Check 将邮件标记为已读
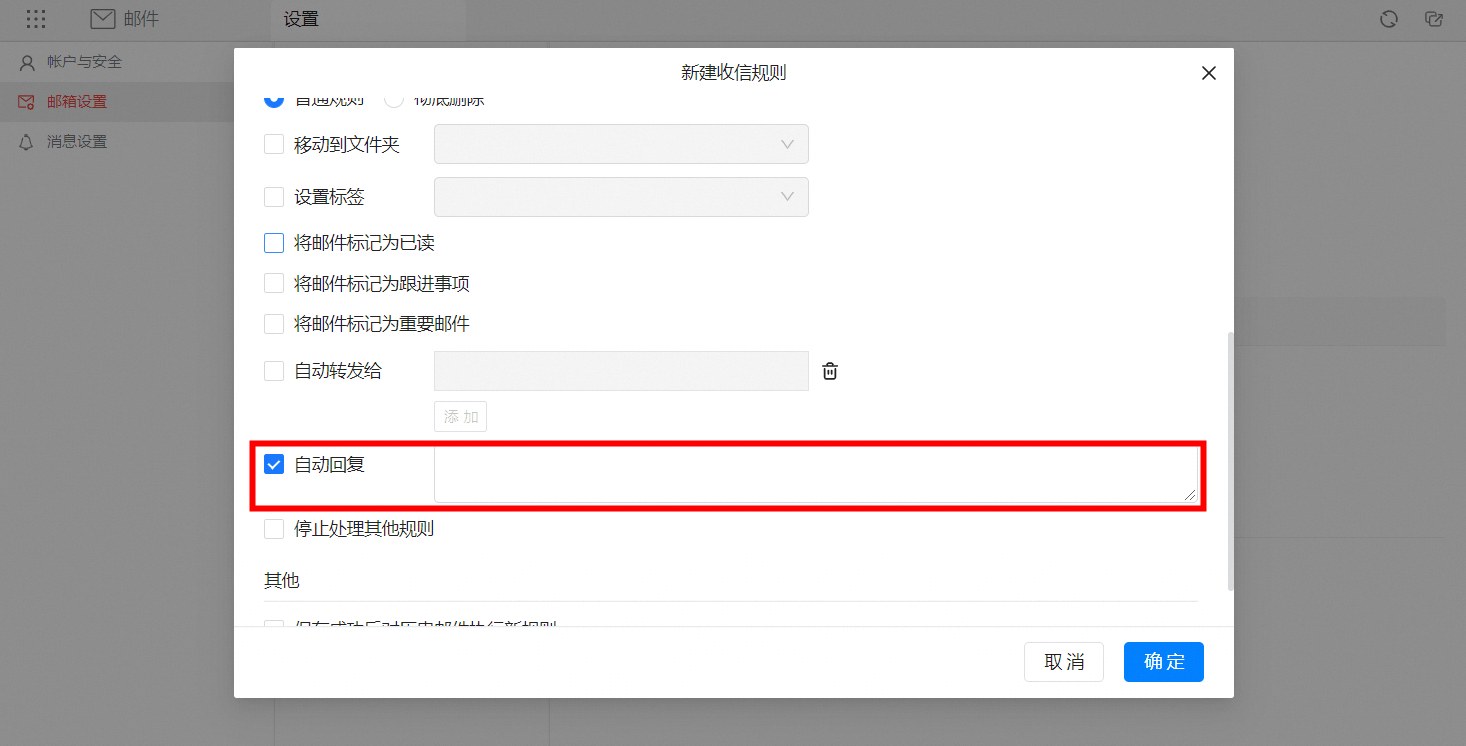Screen dimensions: 1466x746 point(274,243)
